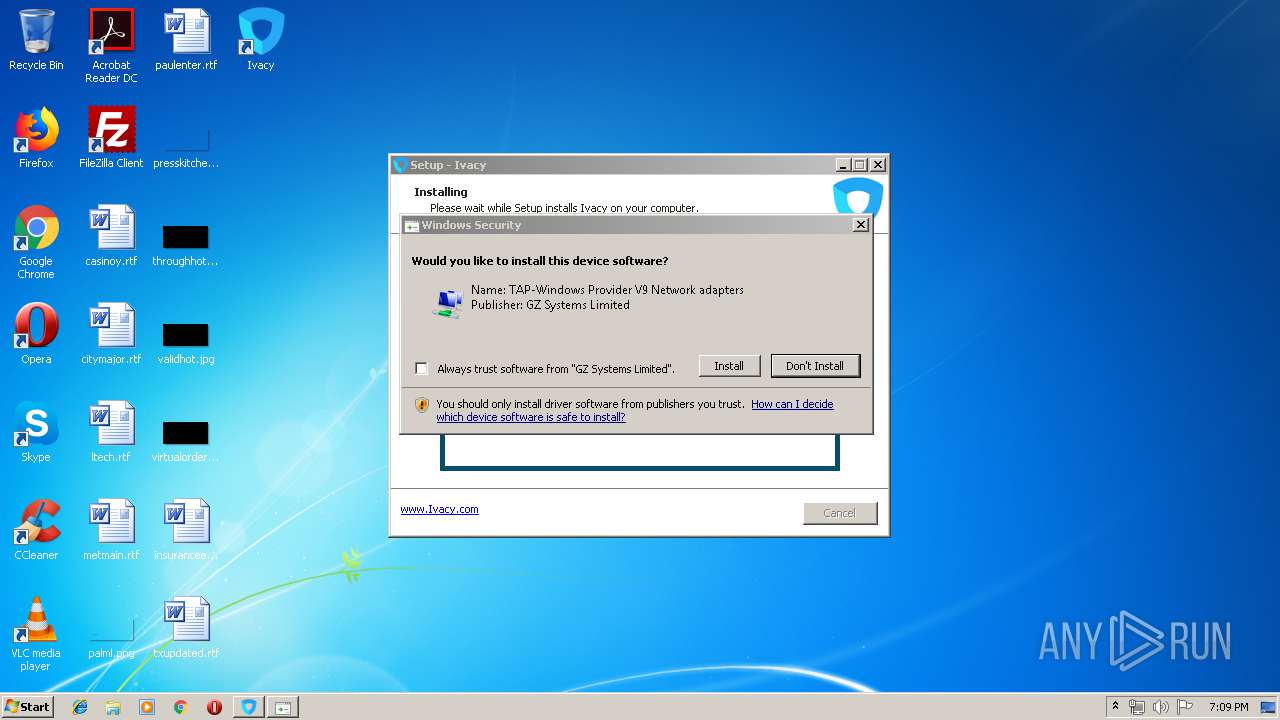The width and height of the screenshot is (1280, 720).
Task: Open Opera from the taskbar
Action: click(x=214, y=707)
